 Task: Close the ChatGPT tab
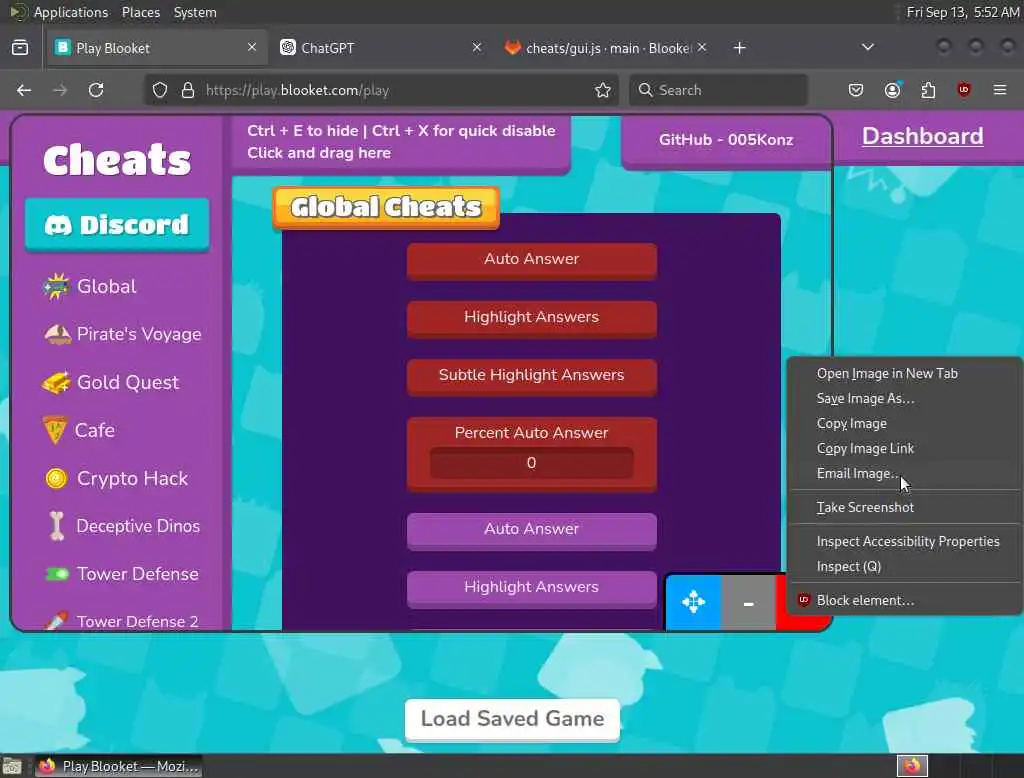point(477,48)
